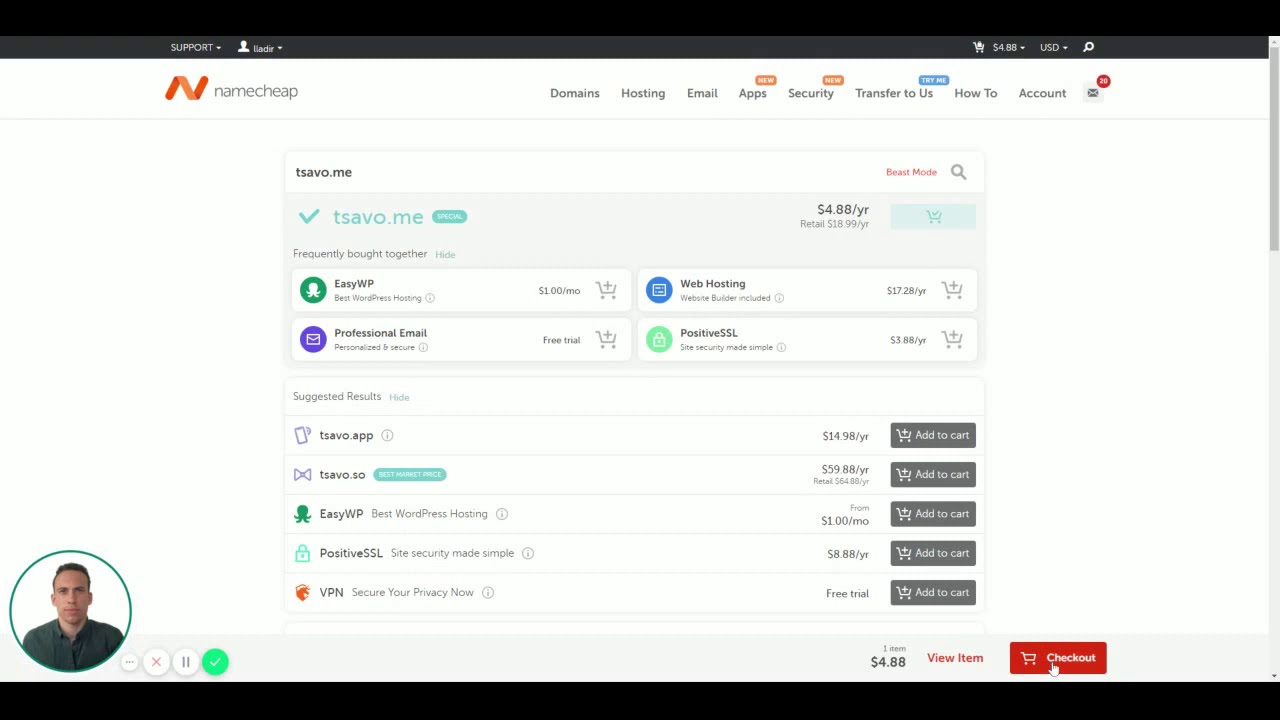Click the VPN orange fox icon
The height and width of the screenshot is (720, 1280).
point(303,592)
